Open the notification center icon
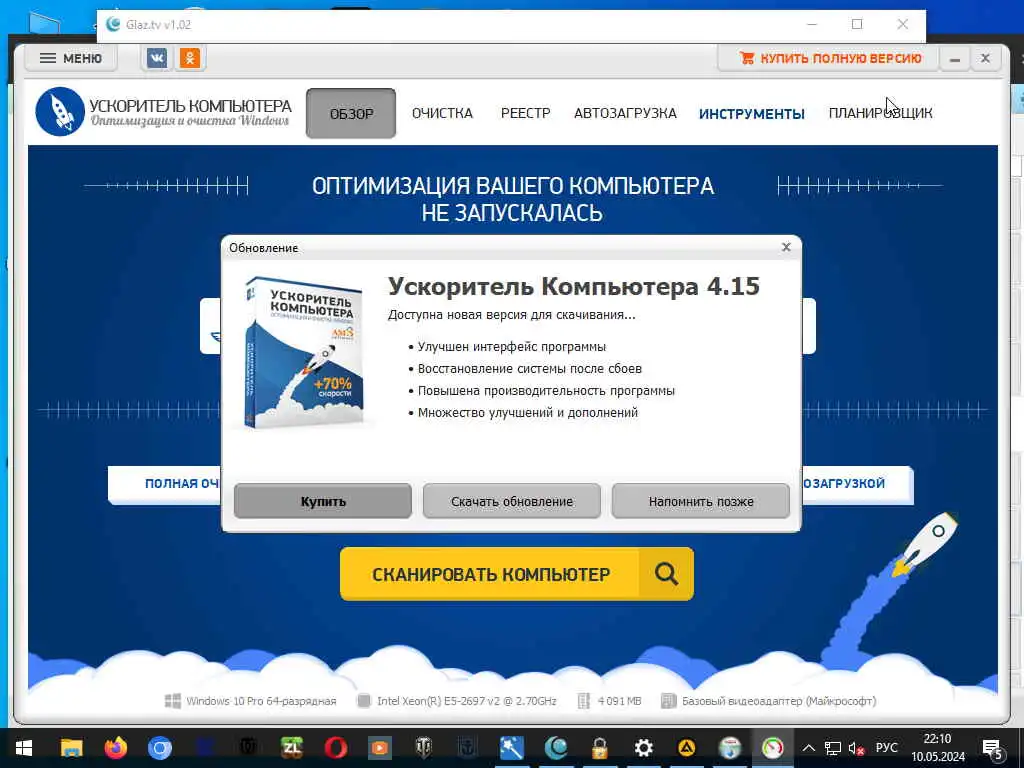 point(992,748)
